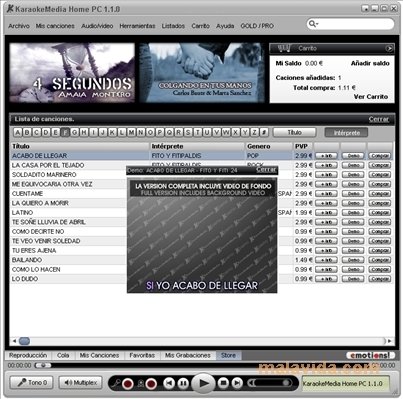
Task: Expand the Carrito panel arrow
Action: click(389, 48)
